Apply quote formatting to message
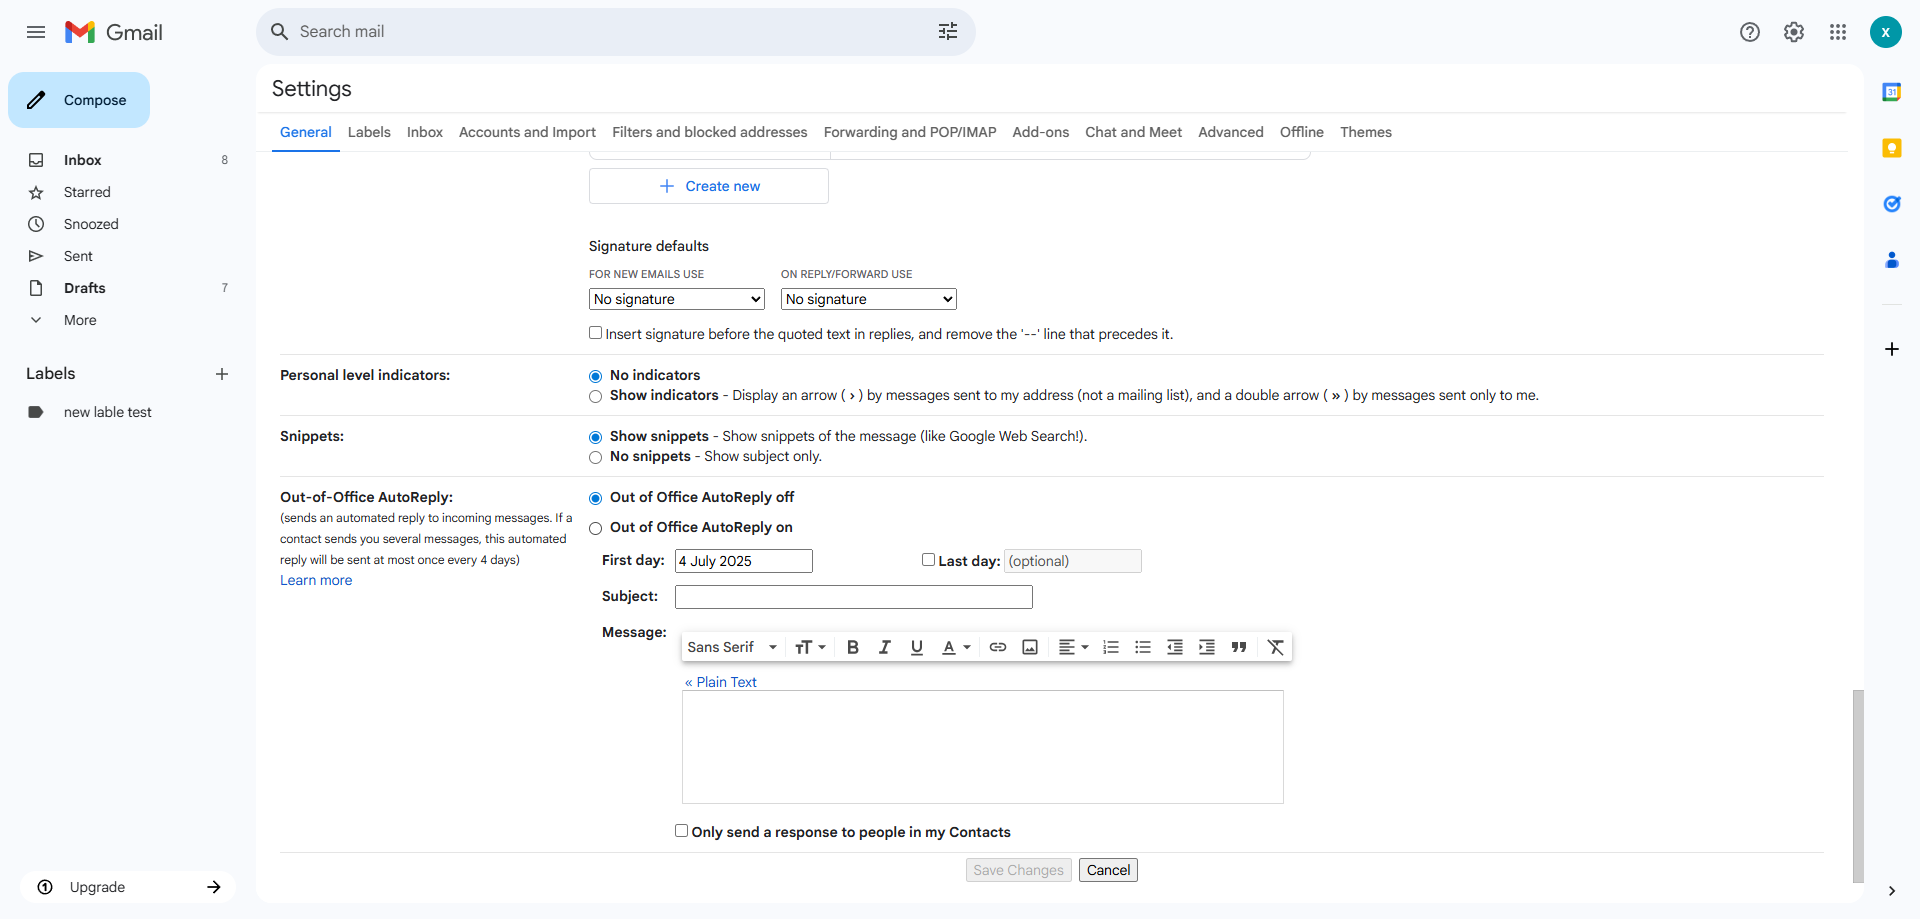 pos(1239,647)
